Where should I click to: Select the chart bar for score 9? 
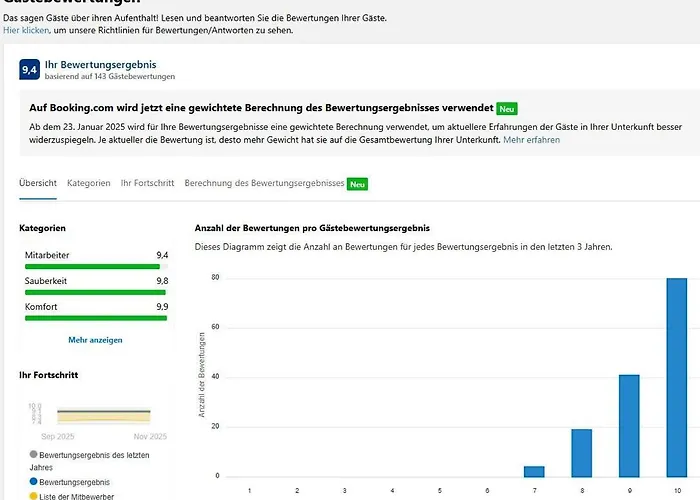[629, 426]
